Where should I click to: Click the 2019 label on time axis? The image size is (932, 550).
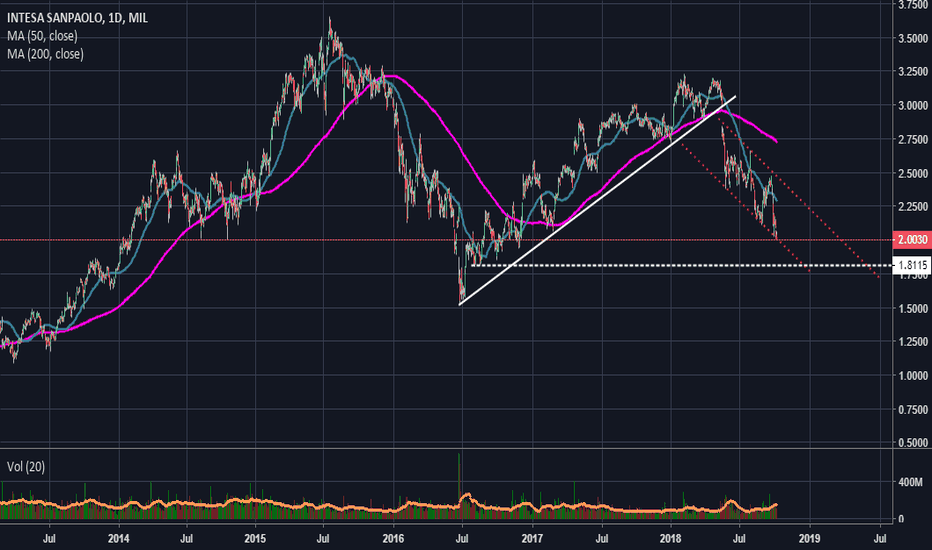[x=810, y=539]
